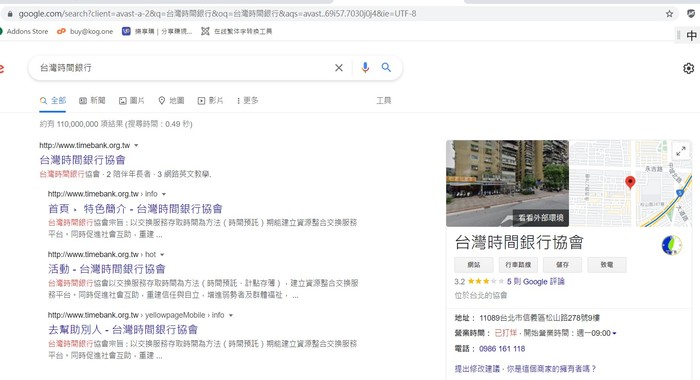
Task: Open the Avast shield extension icon
Action: coord(691,14)
